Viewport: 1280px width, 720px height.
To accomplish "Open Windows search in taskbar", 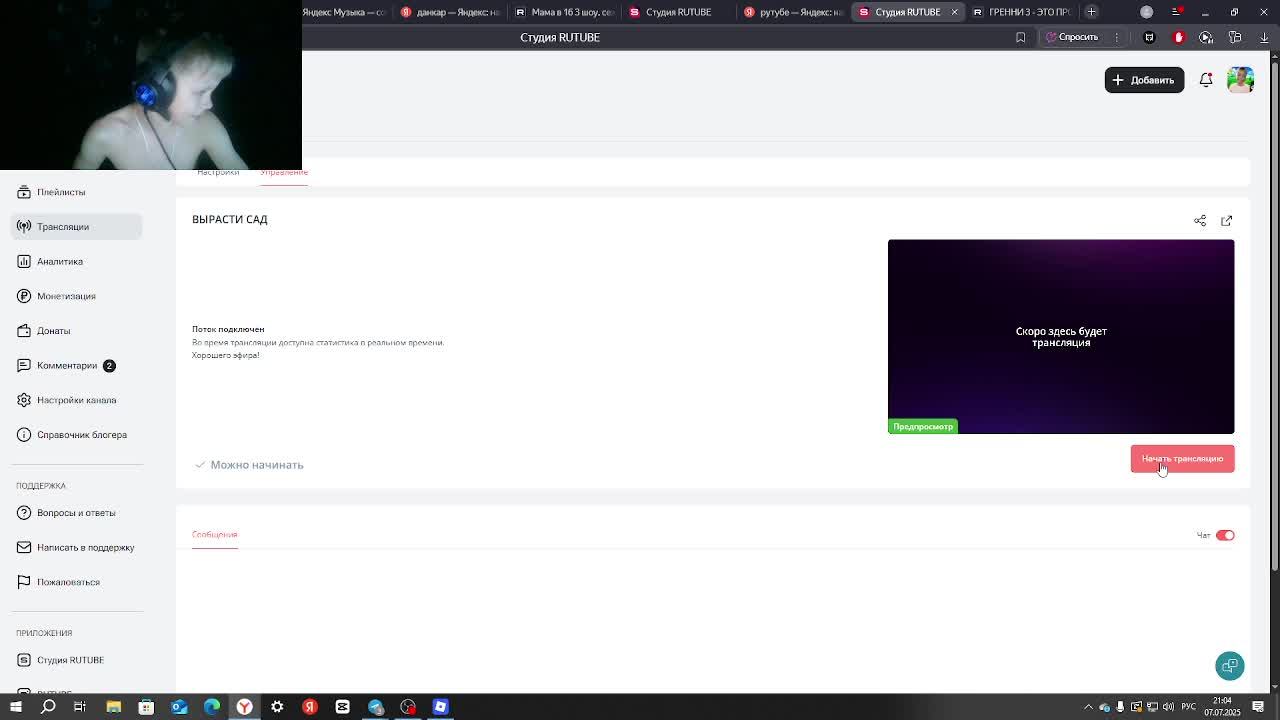I will (48, 707).
